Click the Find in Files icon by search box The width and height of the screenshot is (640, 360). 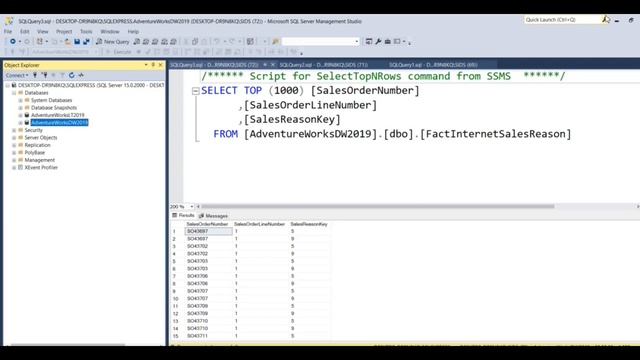[276, 42]
